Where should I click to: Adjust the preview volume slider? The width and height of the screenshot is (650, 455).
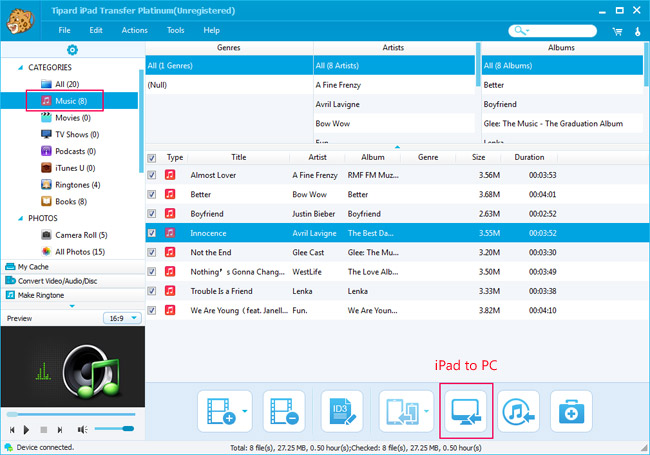(114, 429)
